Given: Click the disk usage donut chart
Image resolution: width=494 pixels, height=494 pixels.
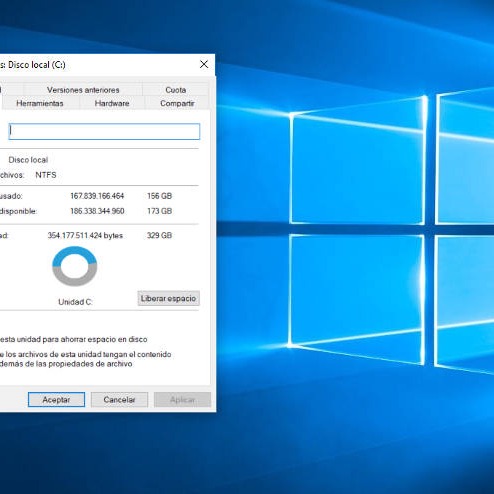Looking at the screenshot, I should tap(75, 266).
